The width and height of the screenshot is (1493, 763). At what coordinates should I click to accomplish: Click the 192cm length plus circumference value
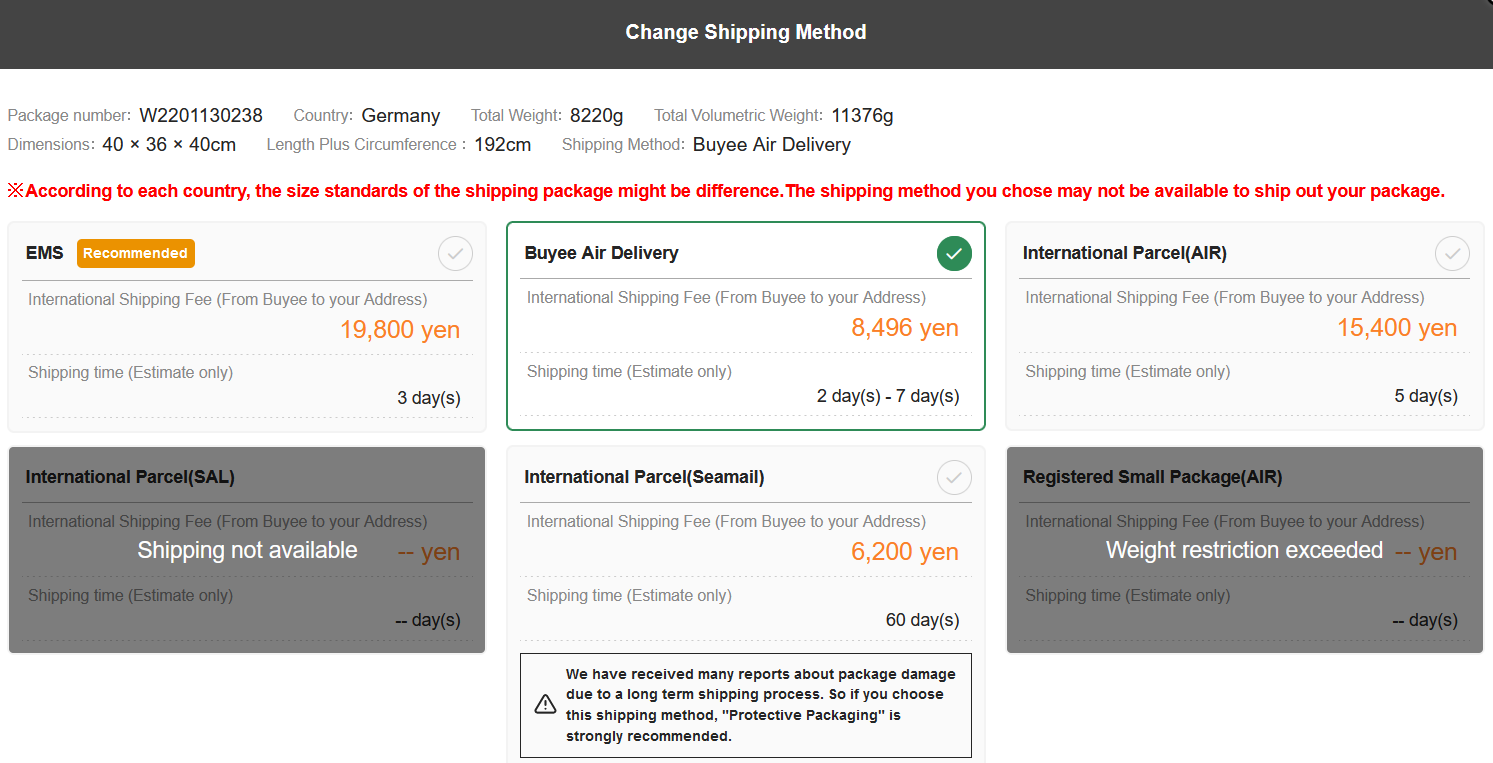tap(503, 145)
